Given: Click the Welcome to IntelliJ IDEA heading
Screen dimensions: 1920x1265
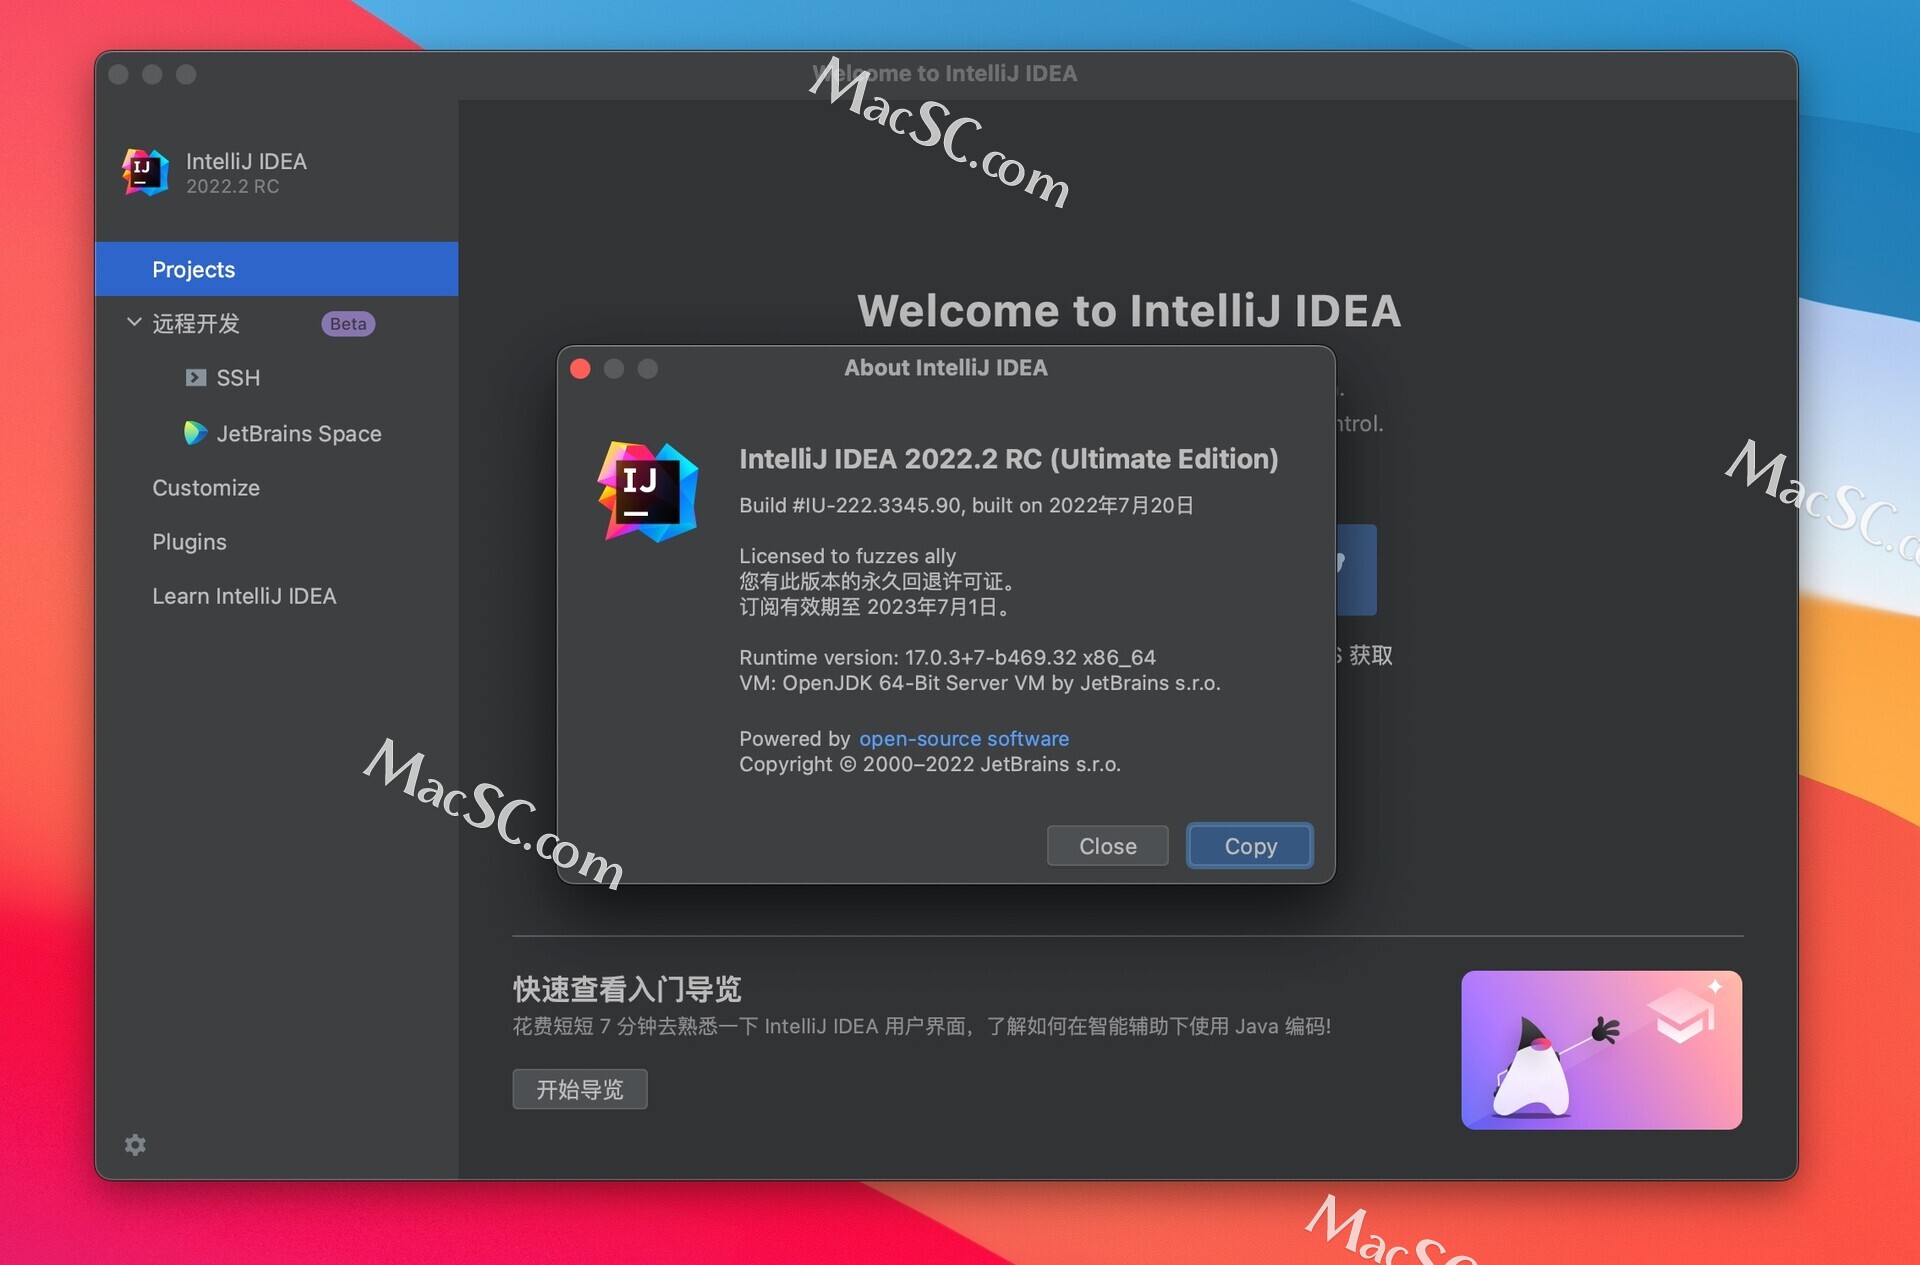Looking at the screenshot, I should pos(1129,311).
